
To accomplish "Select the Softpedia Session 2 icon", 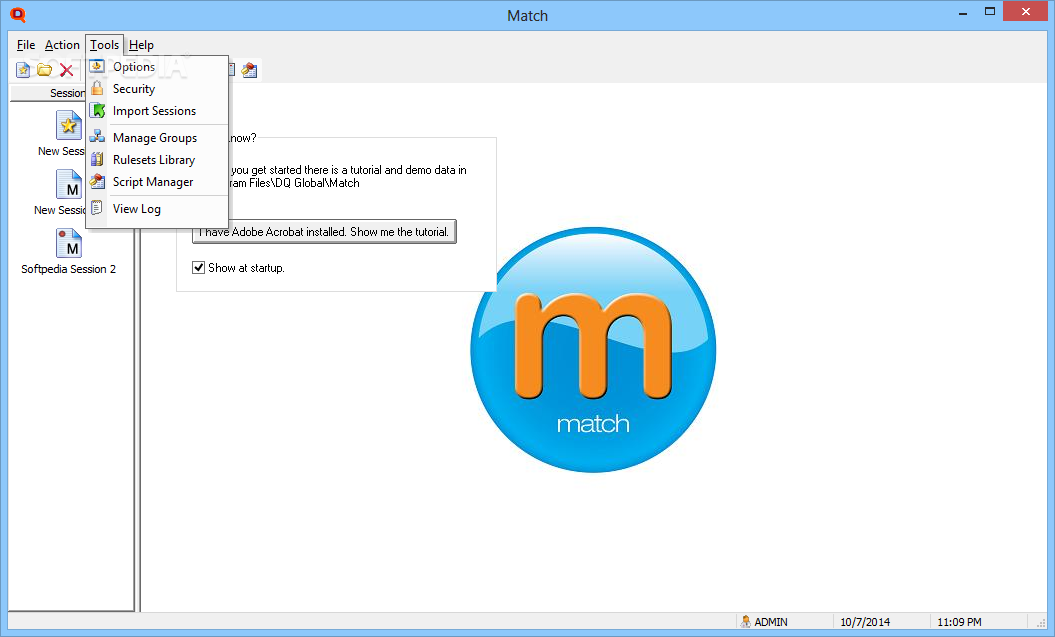I will click(69, 243).
